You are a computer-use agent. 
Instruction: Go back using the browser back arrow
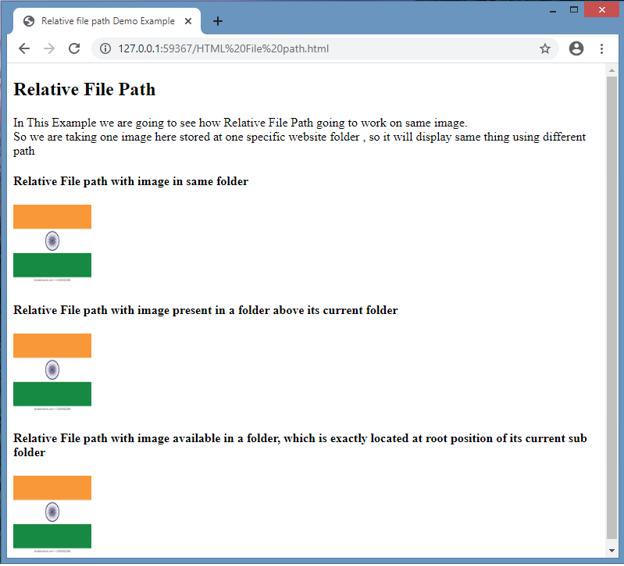[x=24, y=49]
